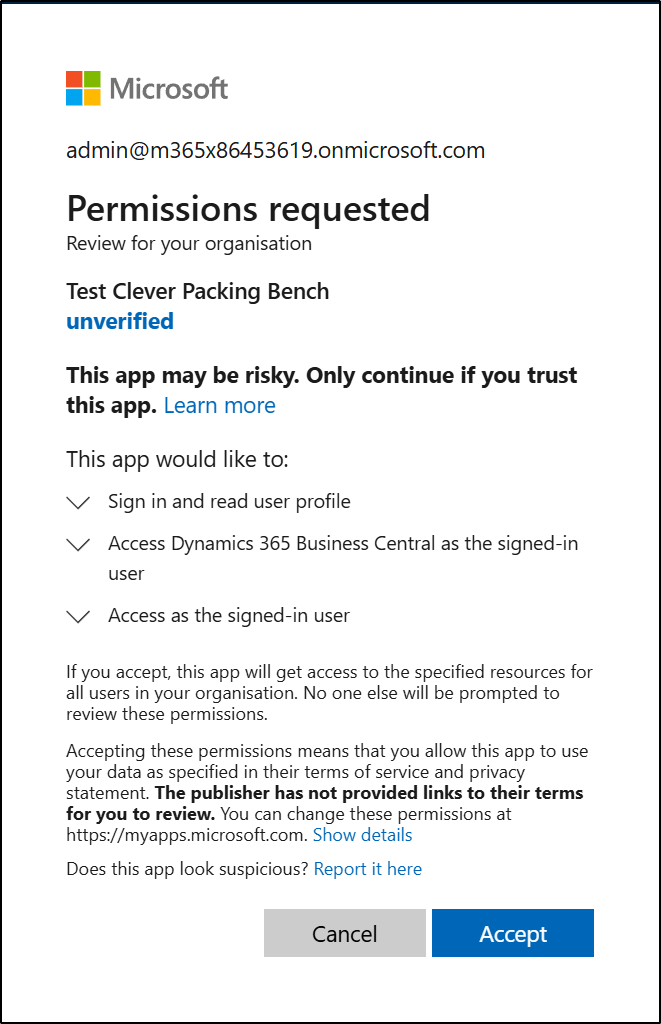Expand chevron beside Sign in and read user profile
The image size is (661, 1024).
pos(78,502)
